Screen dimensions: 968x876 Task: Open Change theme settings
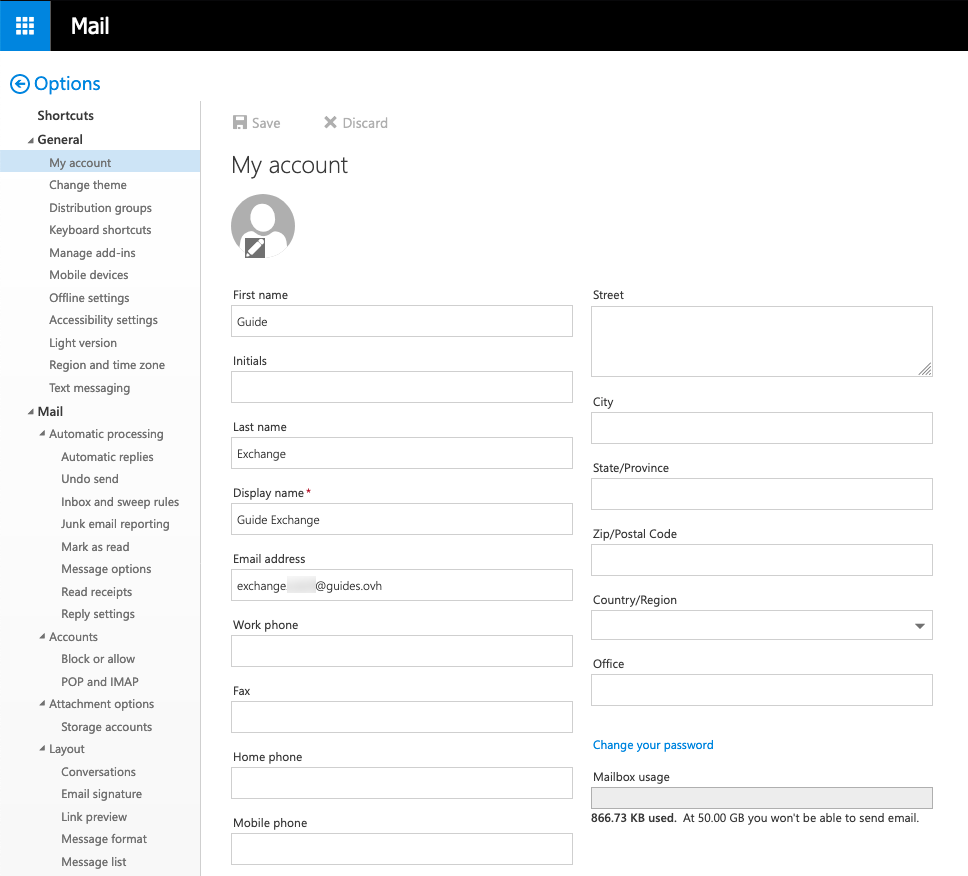pos(88,185)
